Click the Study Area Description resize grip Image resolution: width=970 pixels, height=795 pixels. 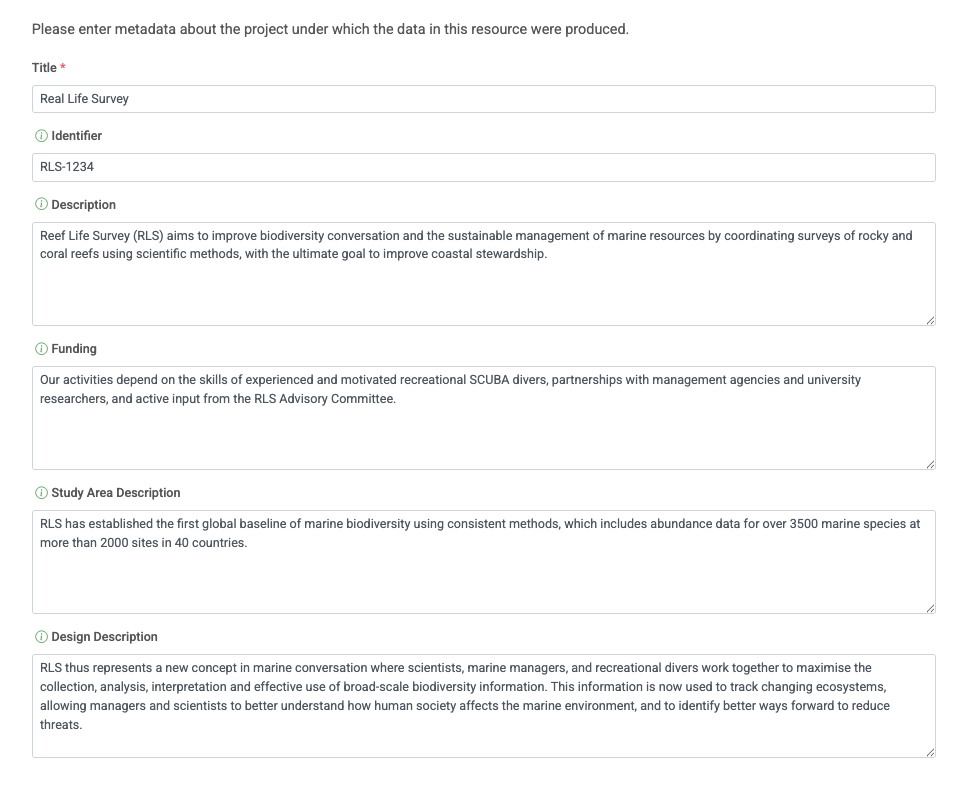[929, 606]
